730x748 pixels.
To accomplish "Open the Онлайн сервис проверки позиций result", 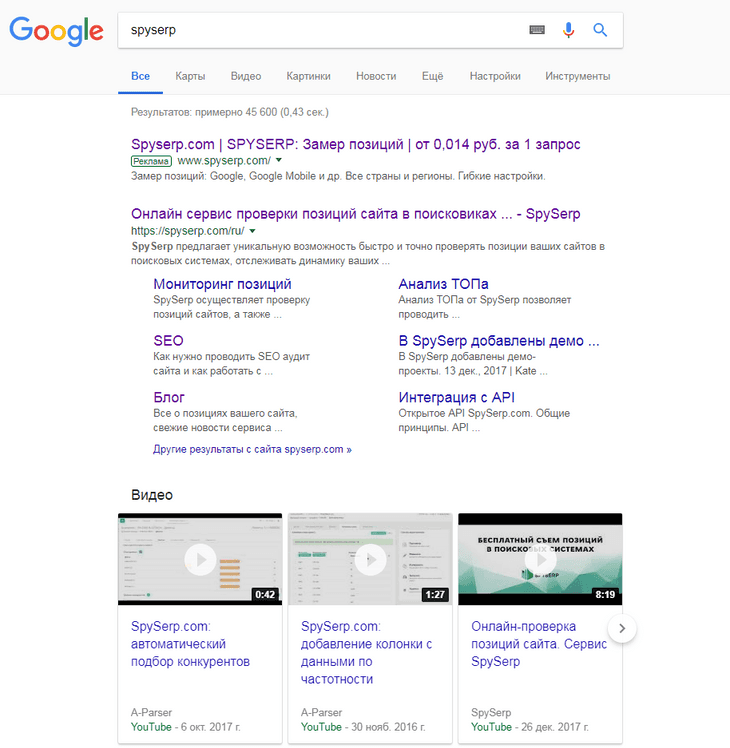I will click(x=355, y=214).
